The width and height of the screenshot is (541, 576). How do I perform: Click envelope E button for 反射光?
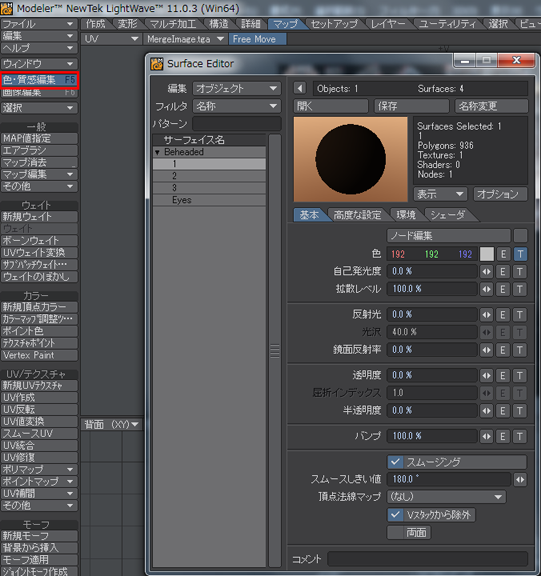503,314
